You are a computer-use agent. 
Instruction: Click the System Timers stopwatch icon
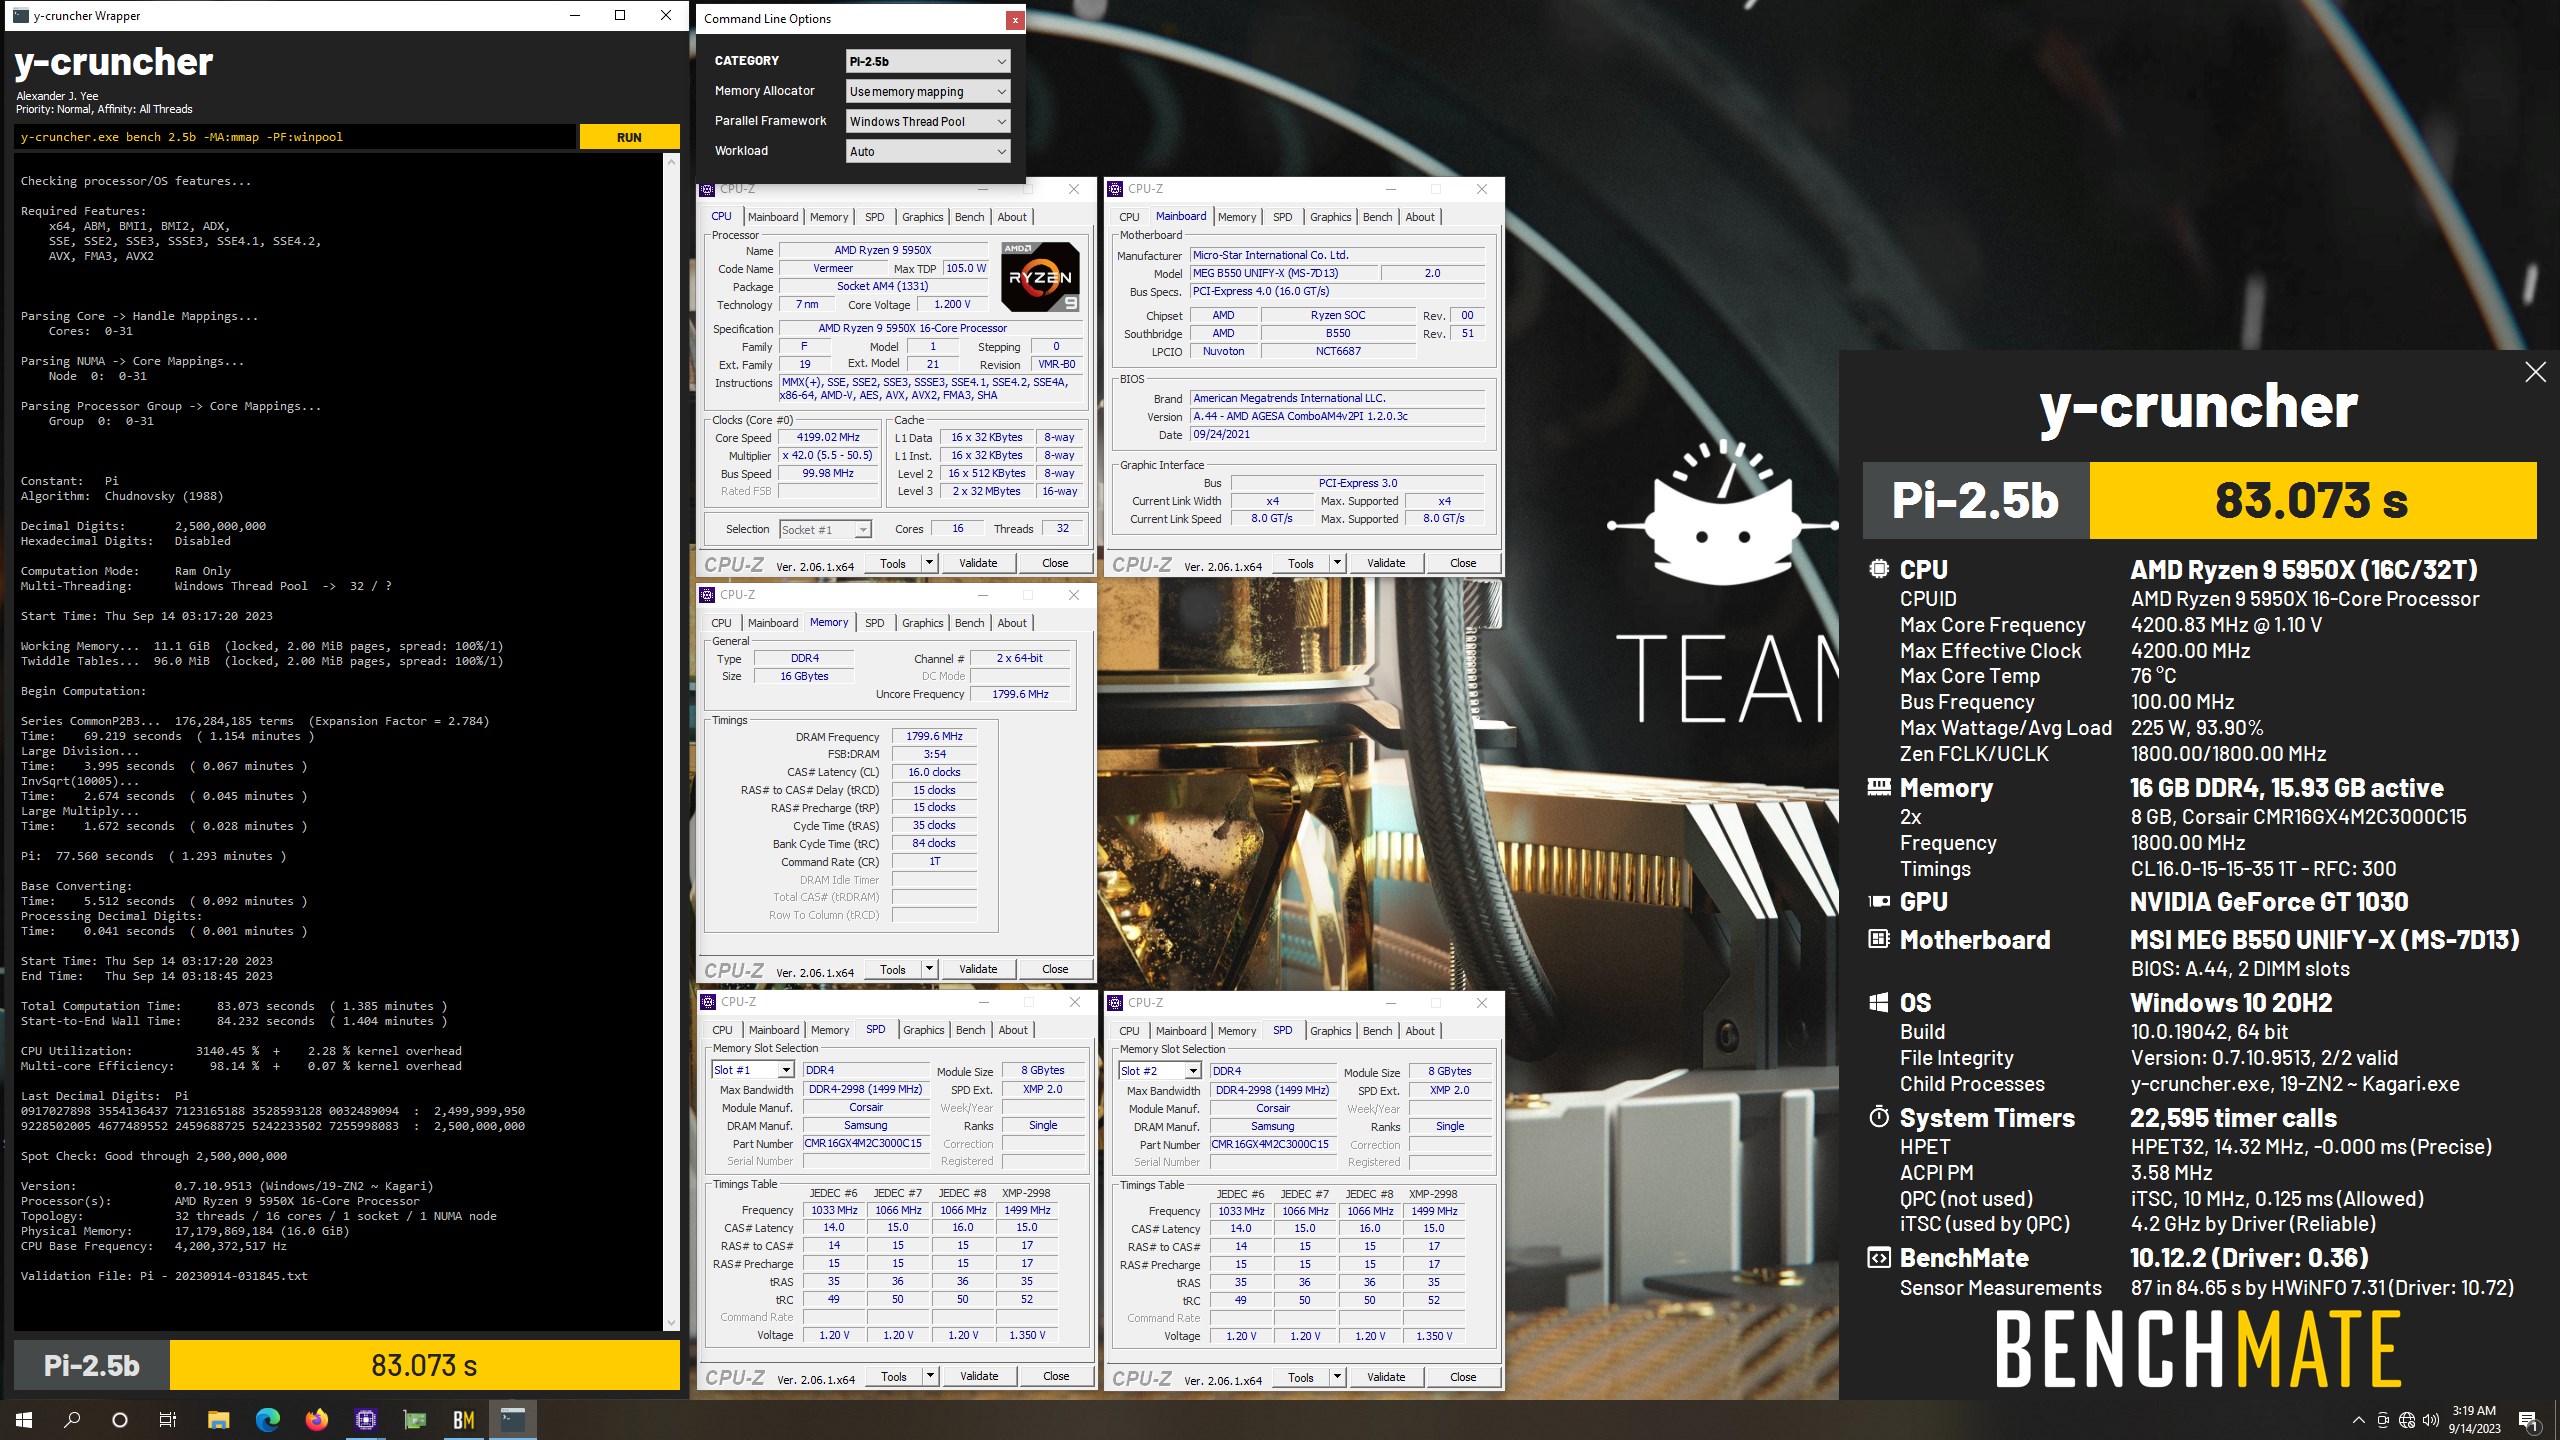pyautogui.click(x=1878, y=1117)
